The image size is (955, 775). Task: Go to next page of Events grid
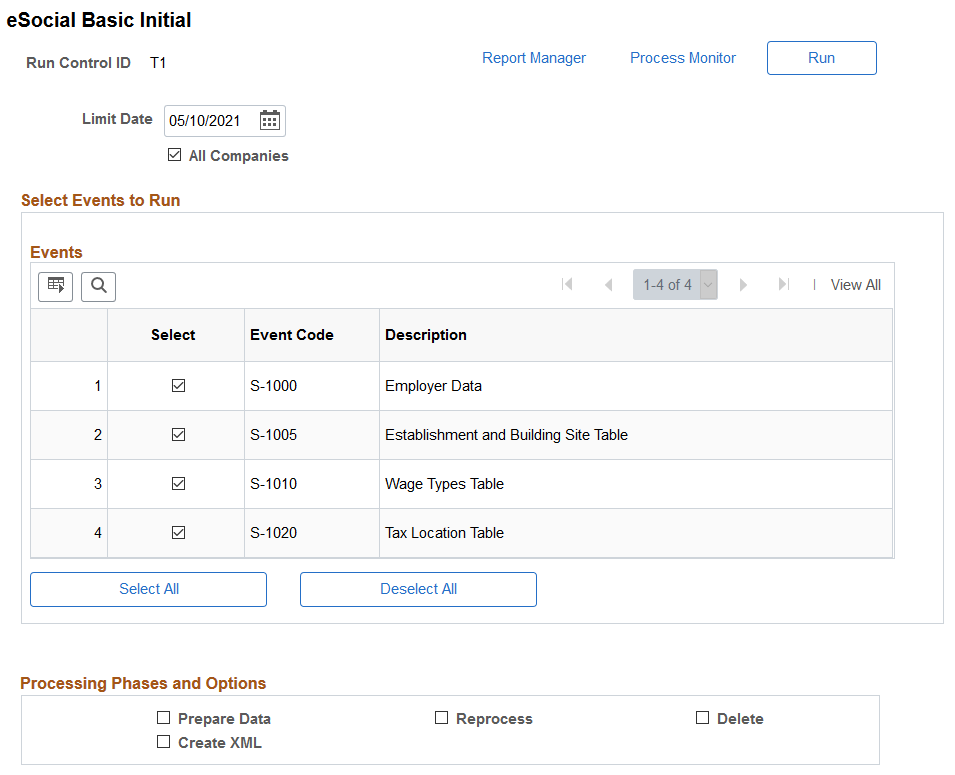coord(742,285)
